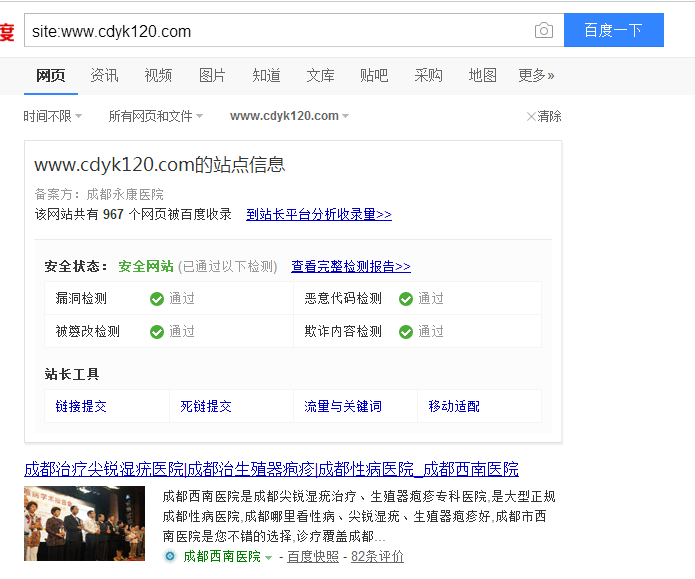
Task: Expand the 更多» tab menu
Action: point(536,75)
